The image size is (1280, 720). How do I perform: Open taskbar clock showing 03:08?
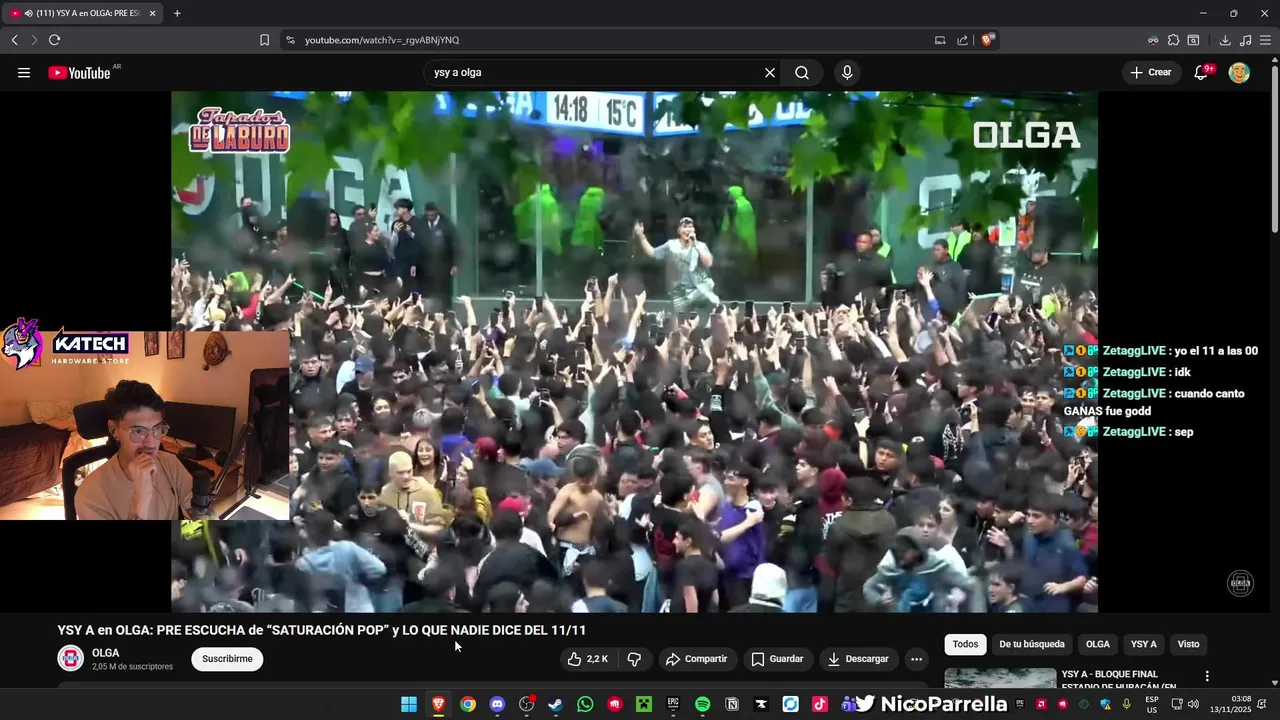(x=1230, y=704)
